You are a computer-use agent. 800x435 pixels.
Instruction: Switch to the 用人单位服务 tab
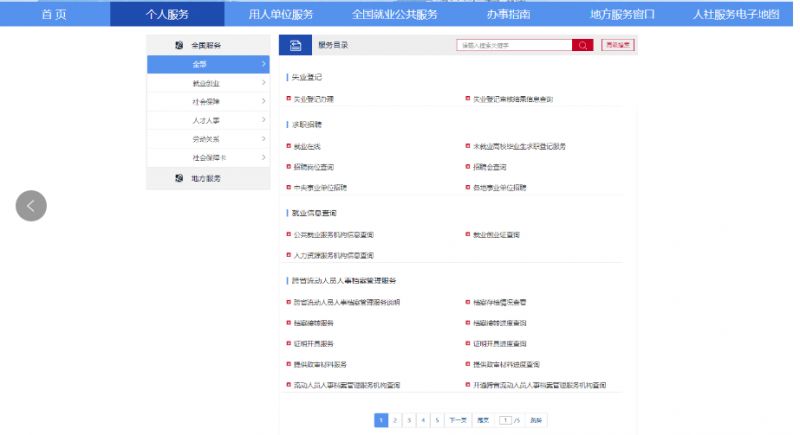(x=280, y=14)
